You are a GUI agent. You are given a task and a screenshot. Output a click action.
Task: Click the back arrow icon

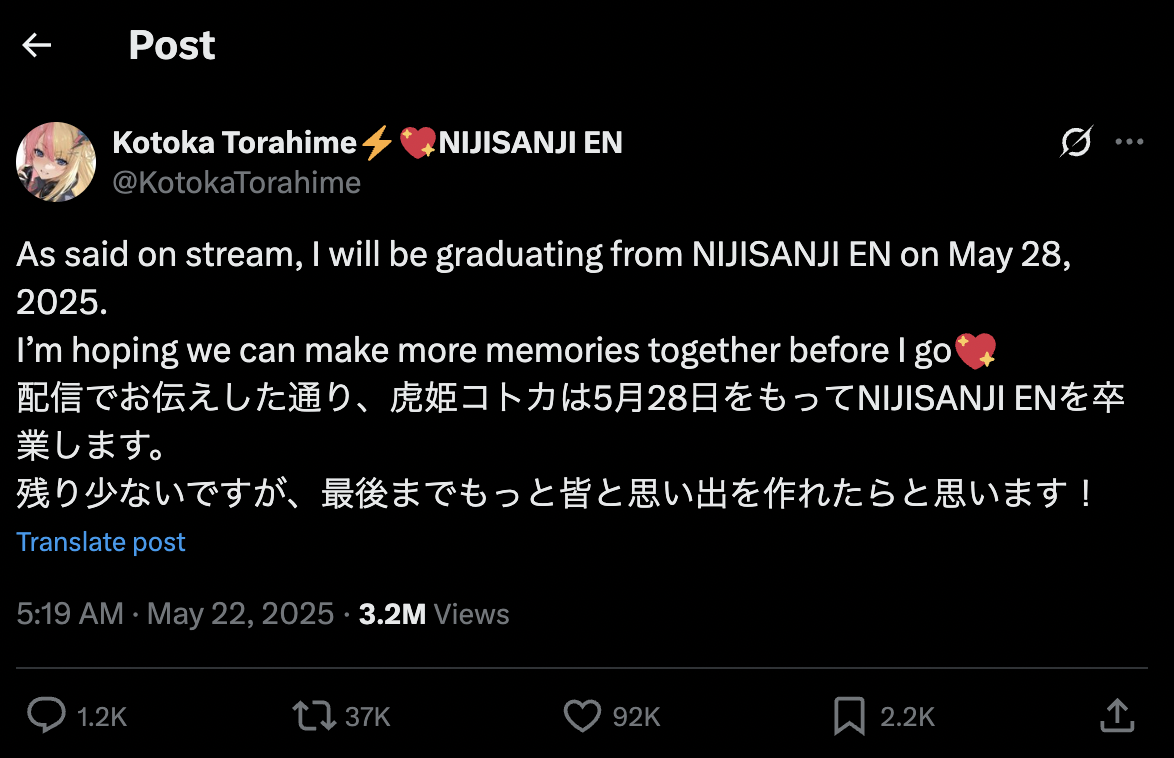click(37, 45)
